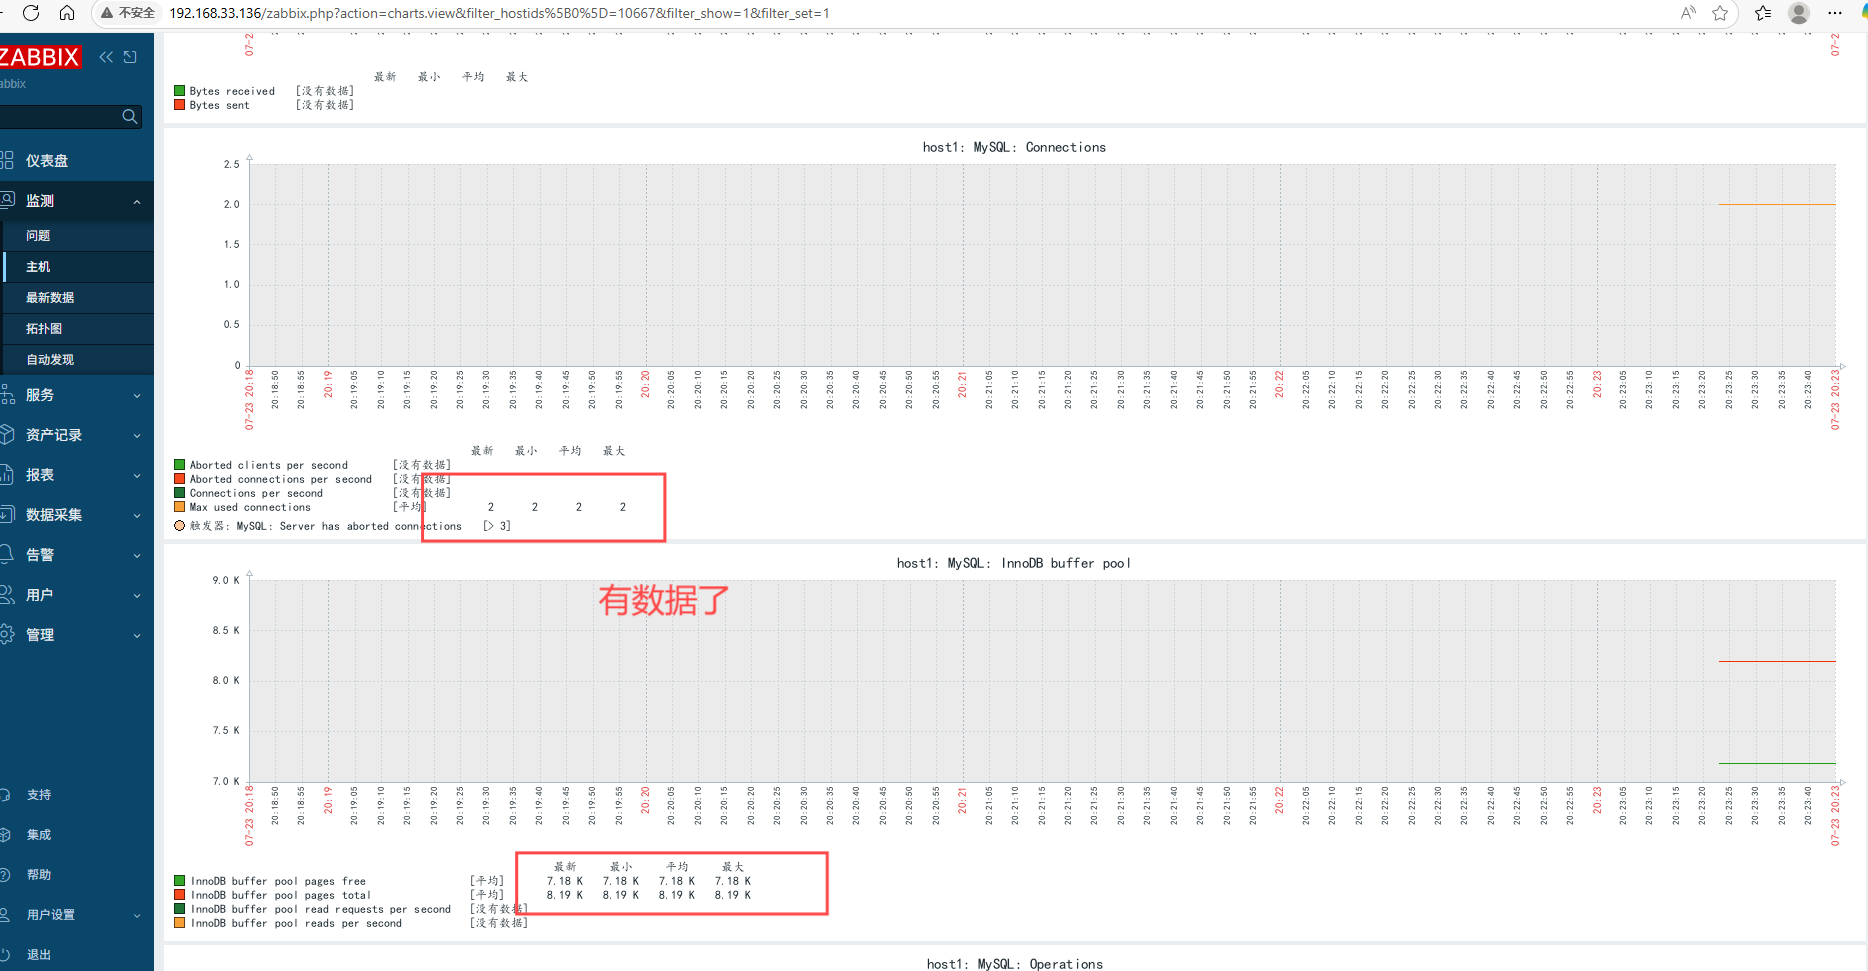Click the MySQL aborted connections trigger legend
The width and height of the screenshot is (1868, 971).
326,526
